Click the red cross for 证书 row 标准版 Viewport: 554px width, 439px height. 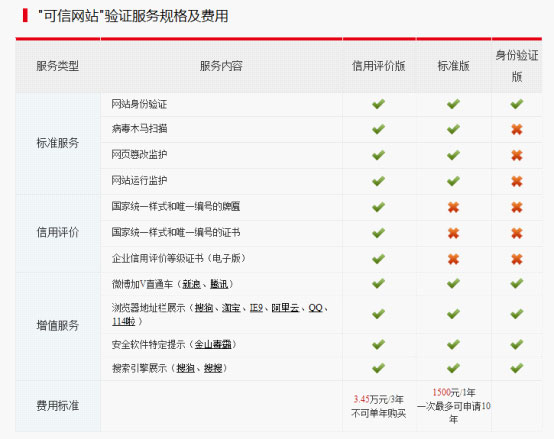[453, 233]
